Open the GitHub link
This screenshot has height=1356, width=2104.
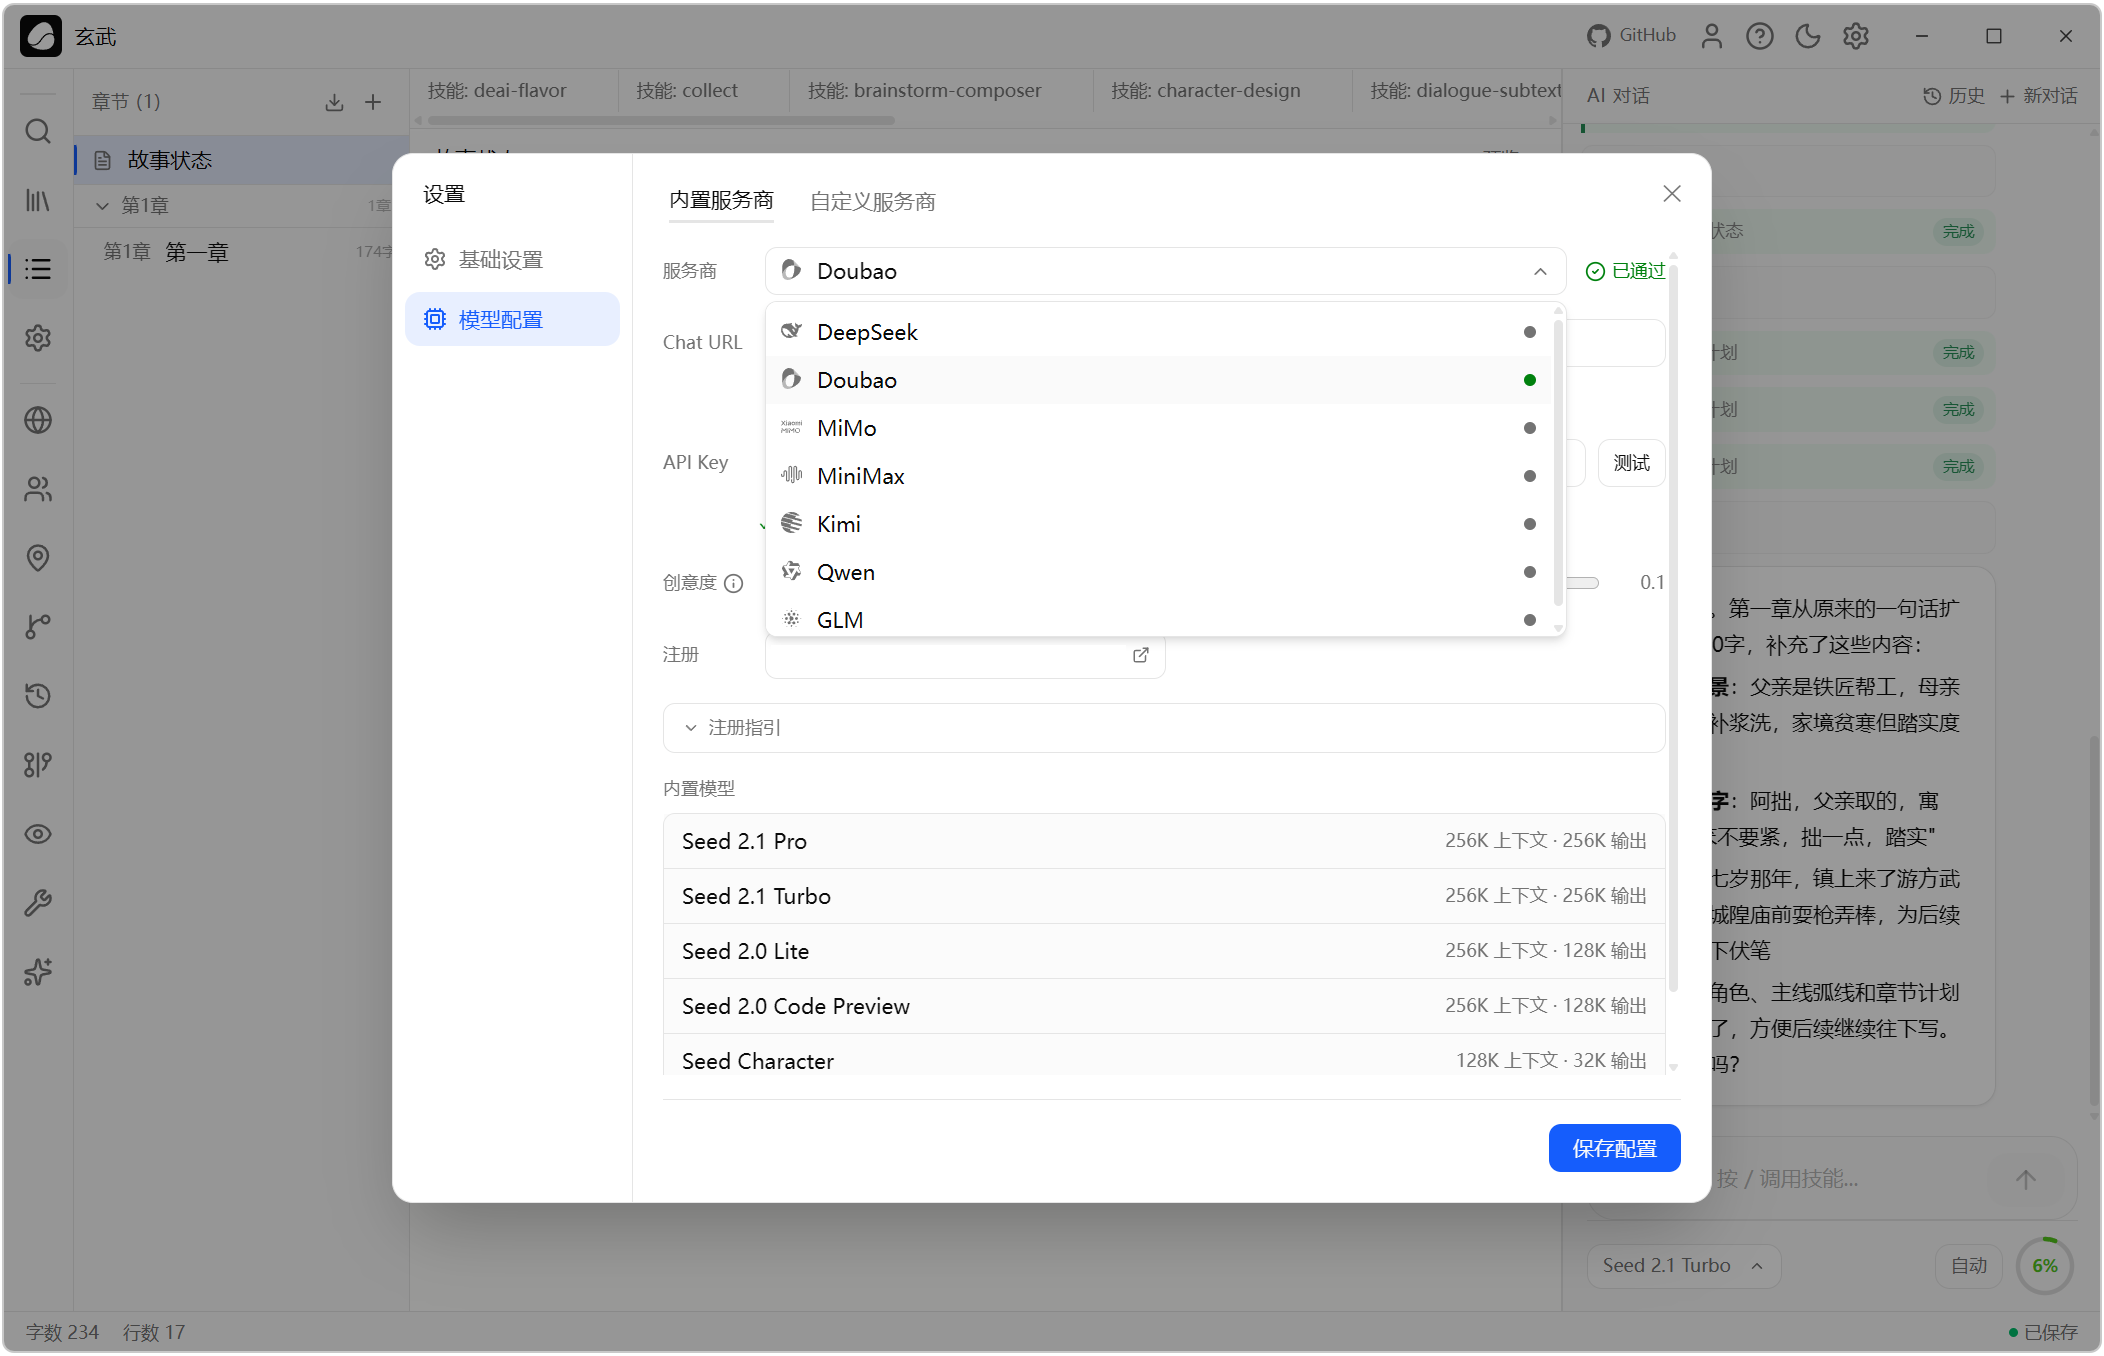1631,36
